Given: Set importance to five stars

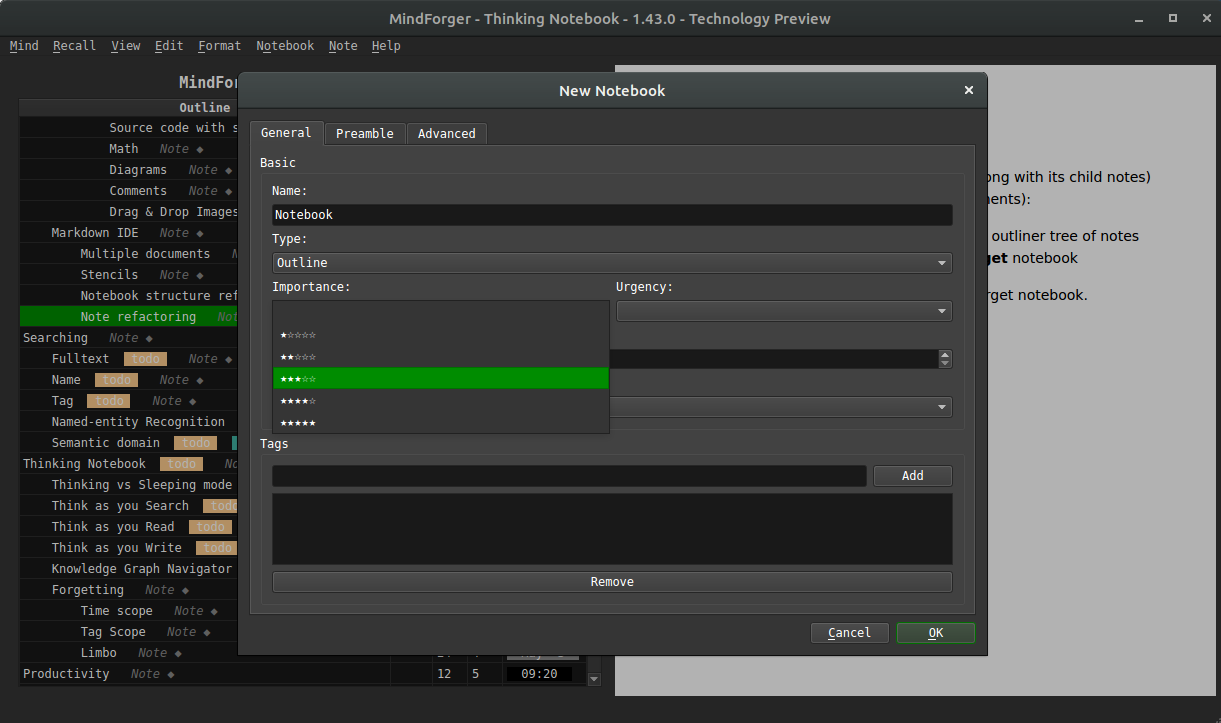Looking at the screenshot, I should (440, 423).
